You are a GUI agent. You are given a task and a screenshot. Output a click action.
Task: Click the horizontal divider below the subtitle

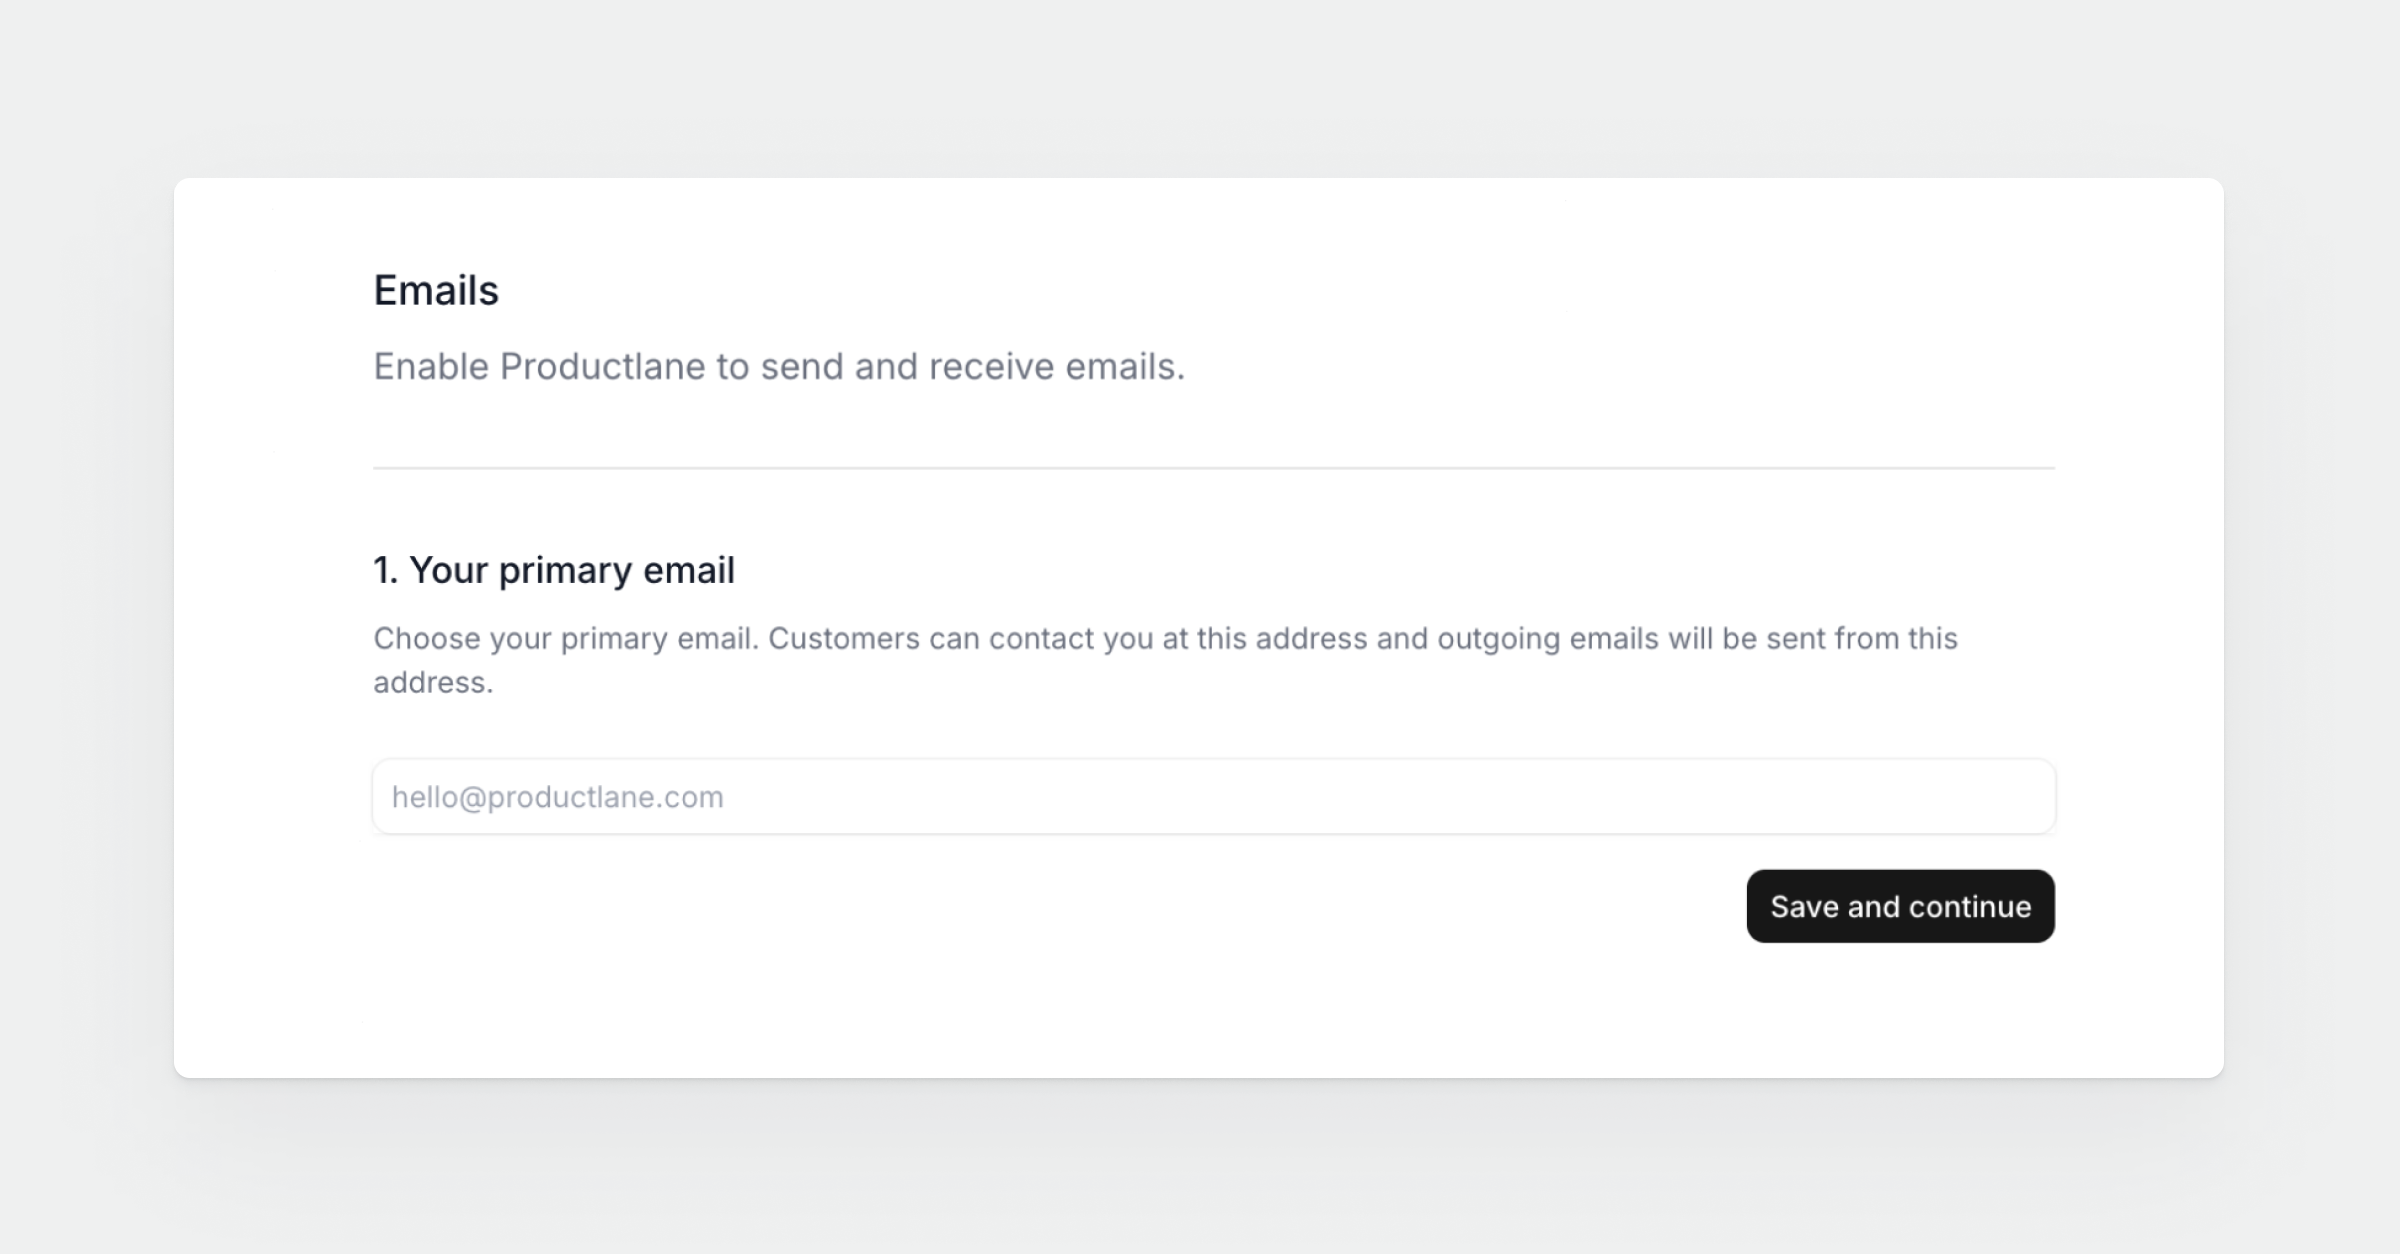point(1213,467)
